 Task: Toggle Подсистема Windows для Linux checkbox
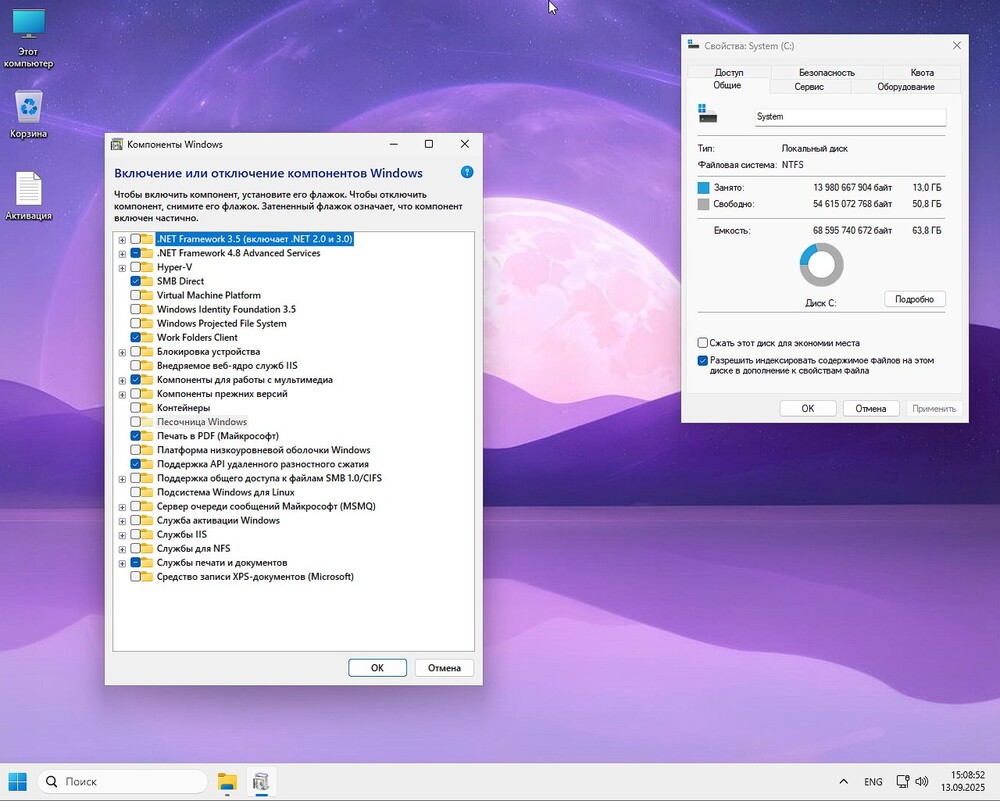pos(136,492)
